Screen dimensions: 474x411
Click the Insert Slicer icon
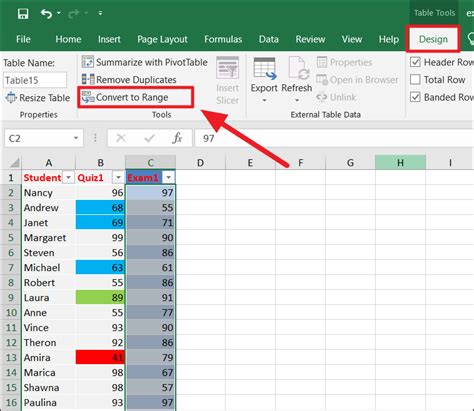pos(228,68)
